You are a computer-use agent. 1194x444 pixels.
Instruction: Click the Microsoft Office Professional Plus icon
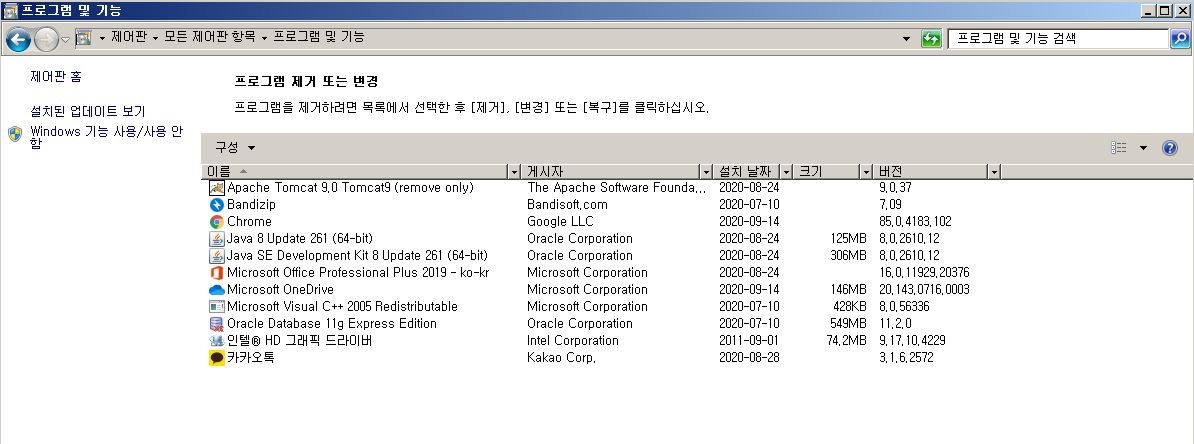pos(217,273)
